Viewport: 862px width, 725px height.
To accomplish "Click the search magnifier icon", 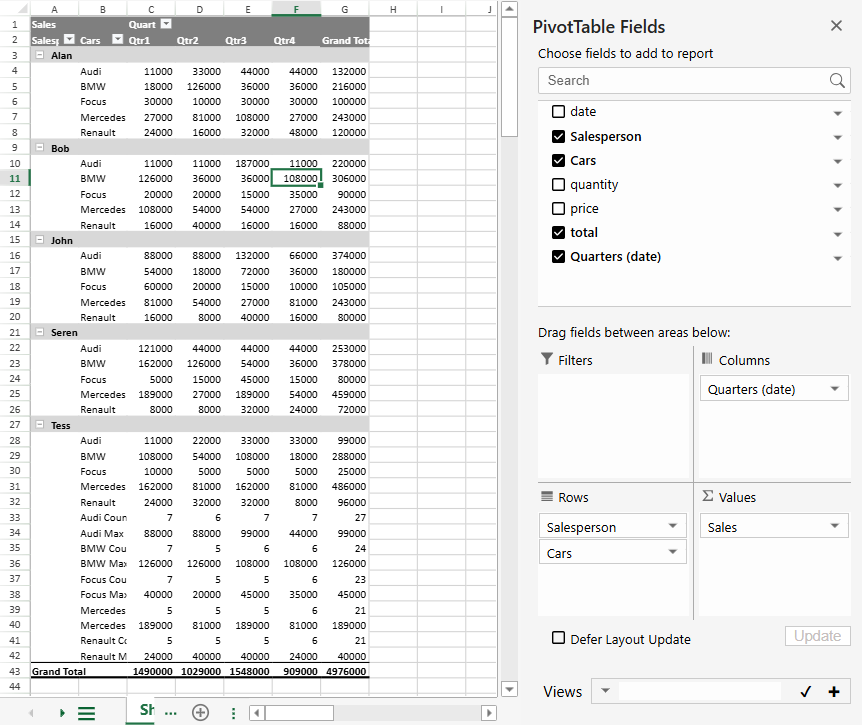I will pos(837,80).
